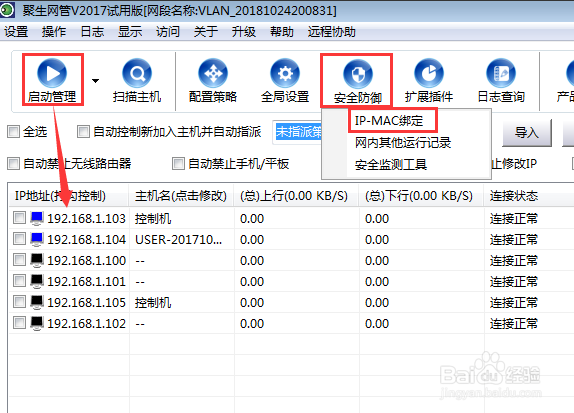Check the box for host 192.168.1.103
The image size is (574, 413).
(19, 218)
